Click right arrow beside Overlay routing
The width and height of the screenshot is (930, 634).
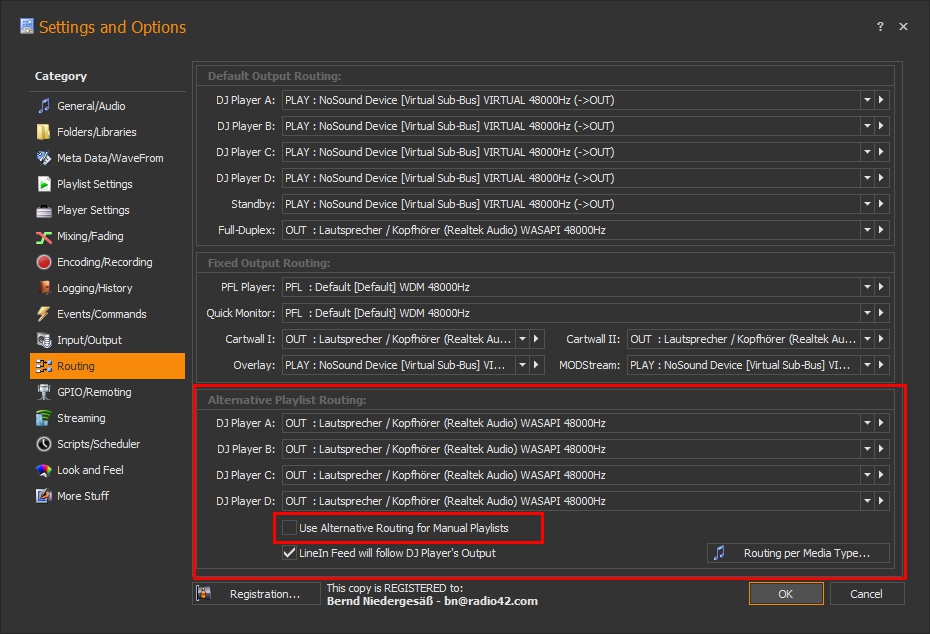point(536,365)
